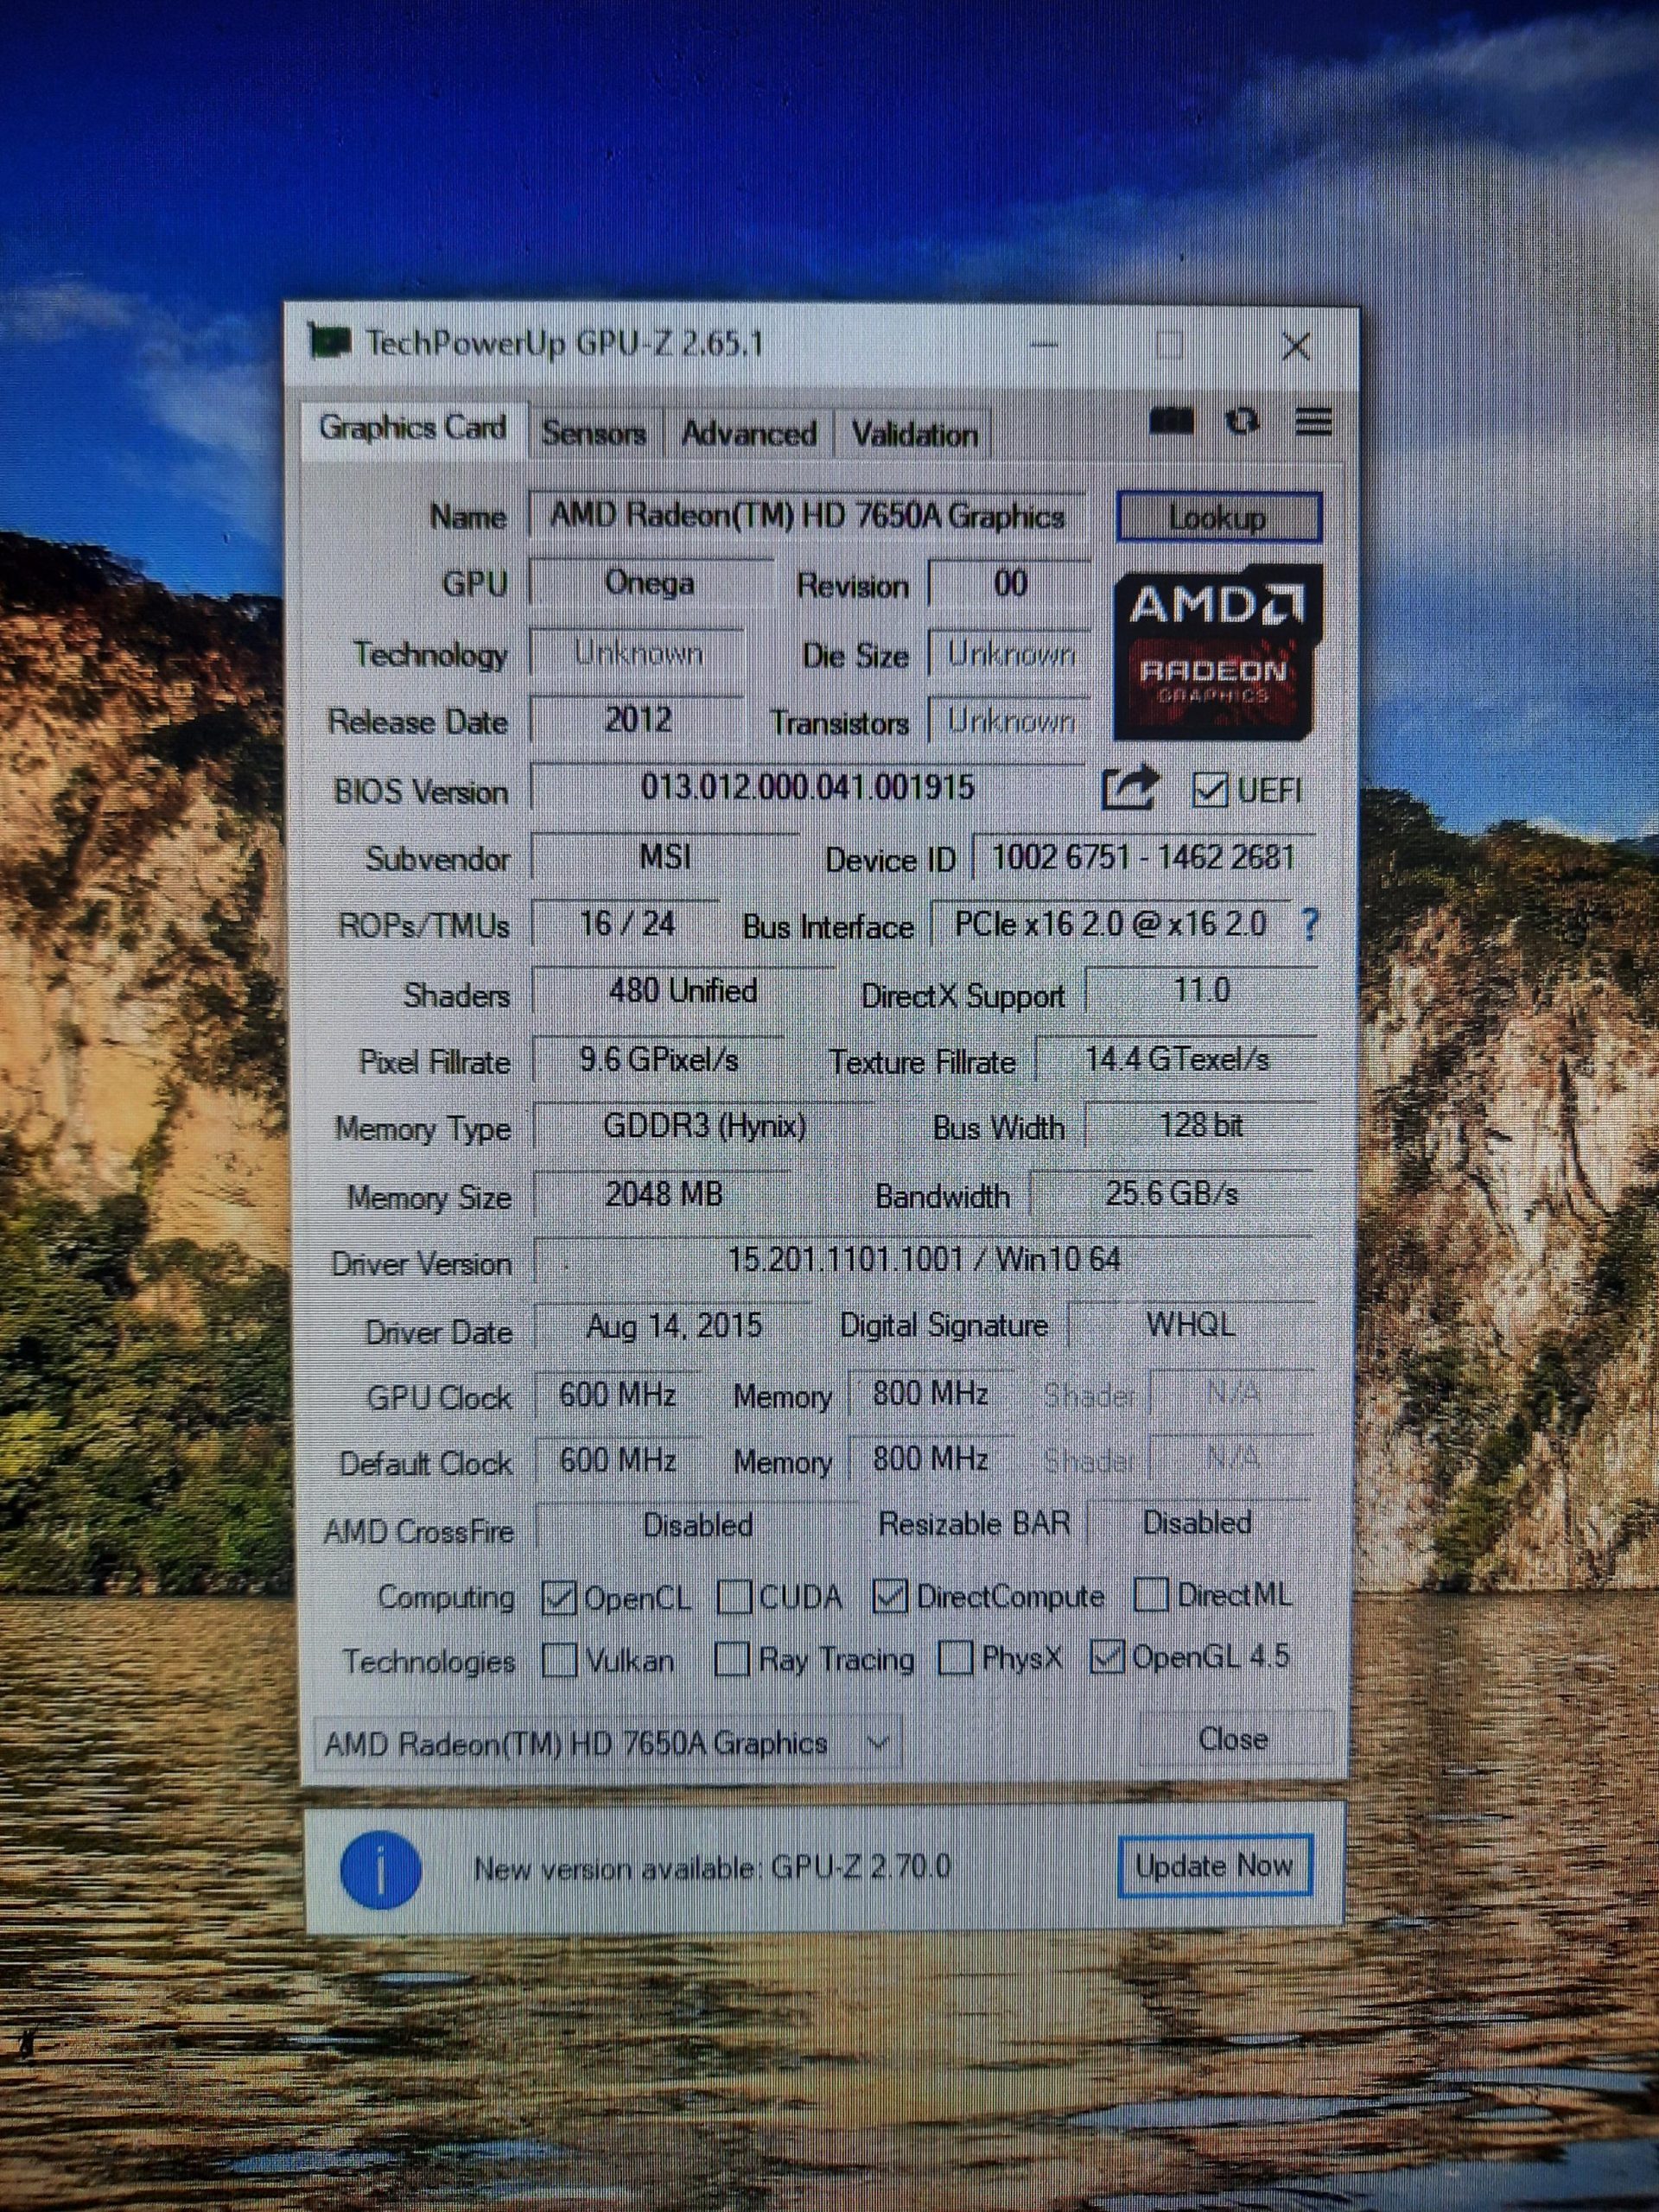Open the graphics card selection dropdown
The width and height of the screenshot is (1659, 2212).
tap(607, 1743)
